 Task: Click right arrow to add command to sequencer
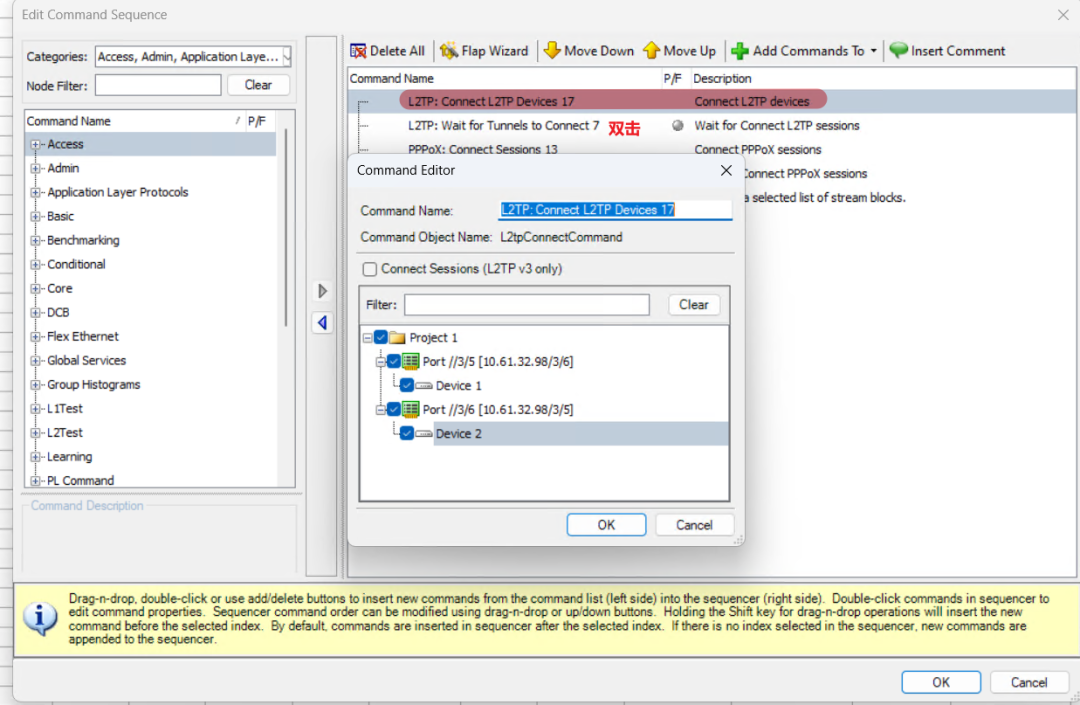[x=322, y=291]
